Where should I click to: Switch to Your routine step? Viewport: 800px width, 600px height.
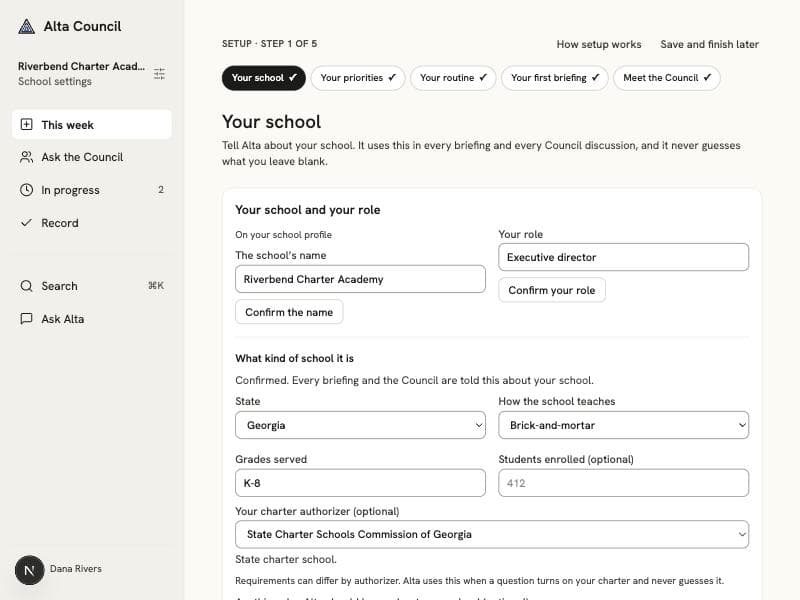coord(453,78)
